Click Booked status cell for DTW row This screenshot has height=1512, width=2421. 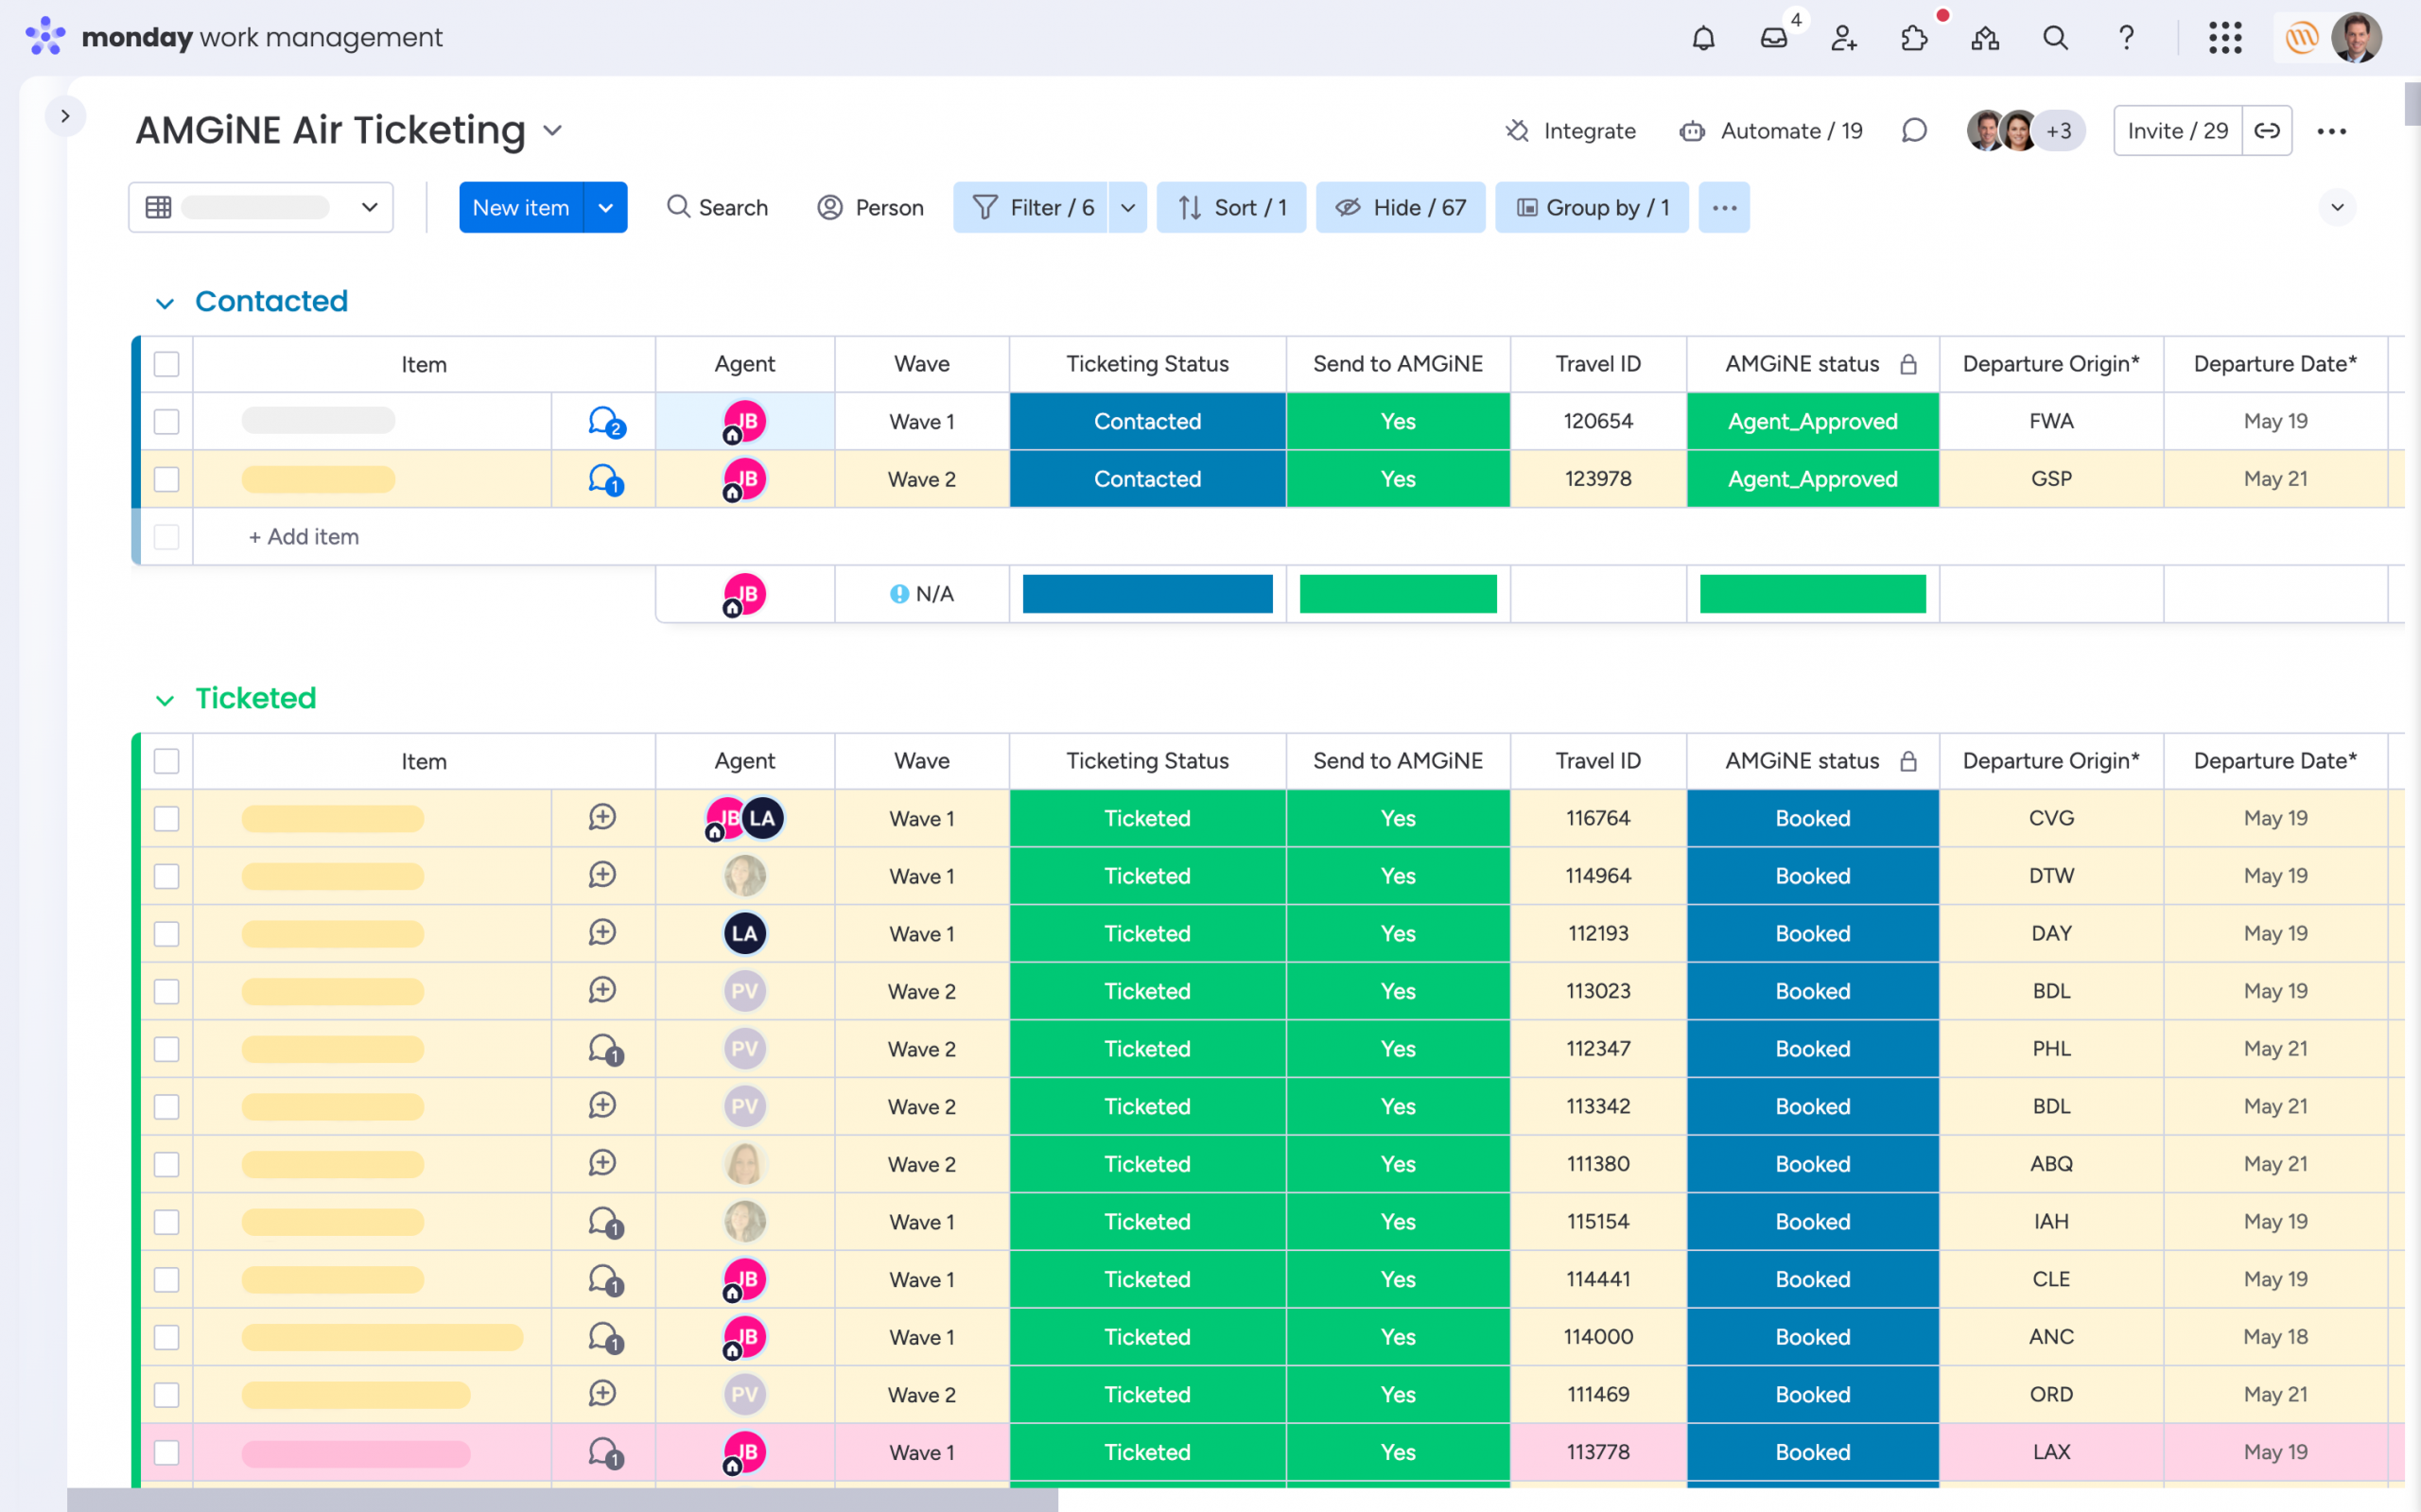coord(1813,876)
